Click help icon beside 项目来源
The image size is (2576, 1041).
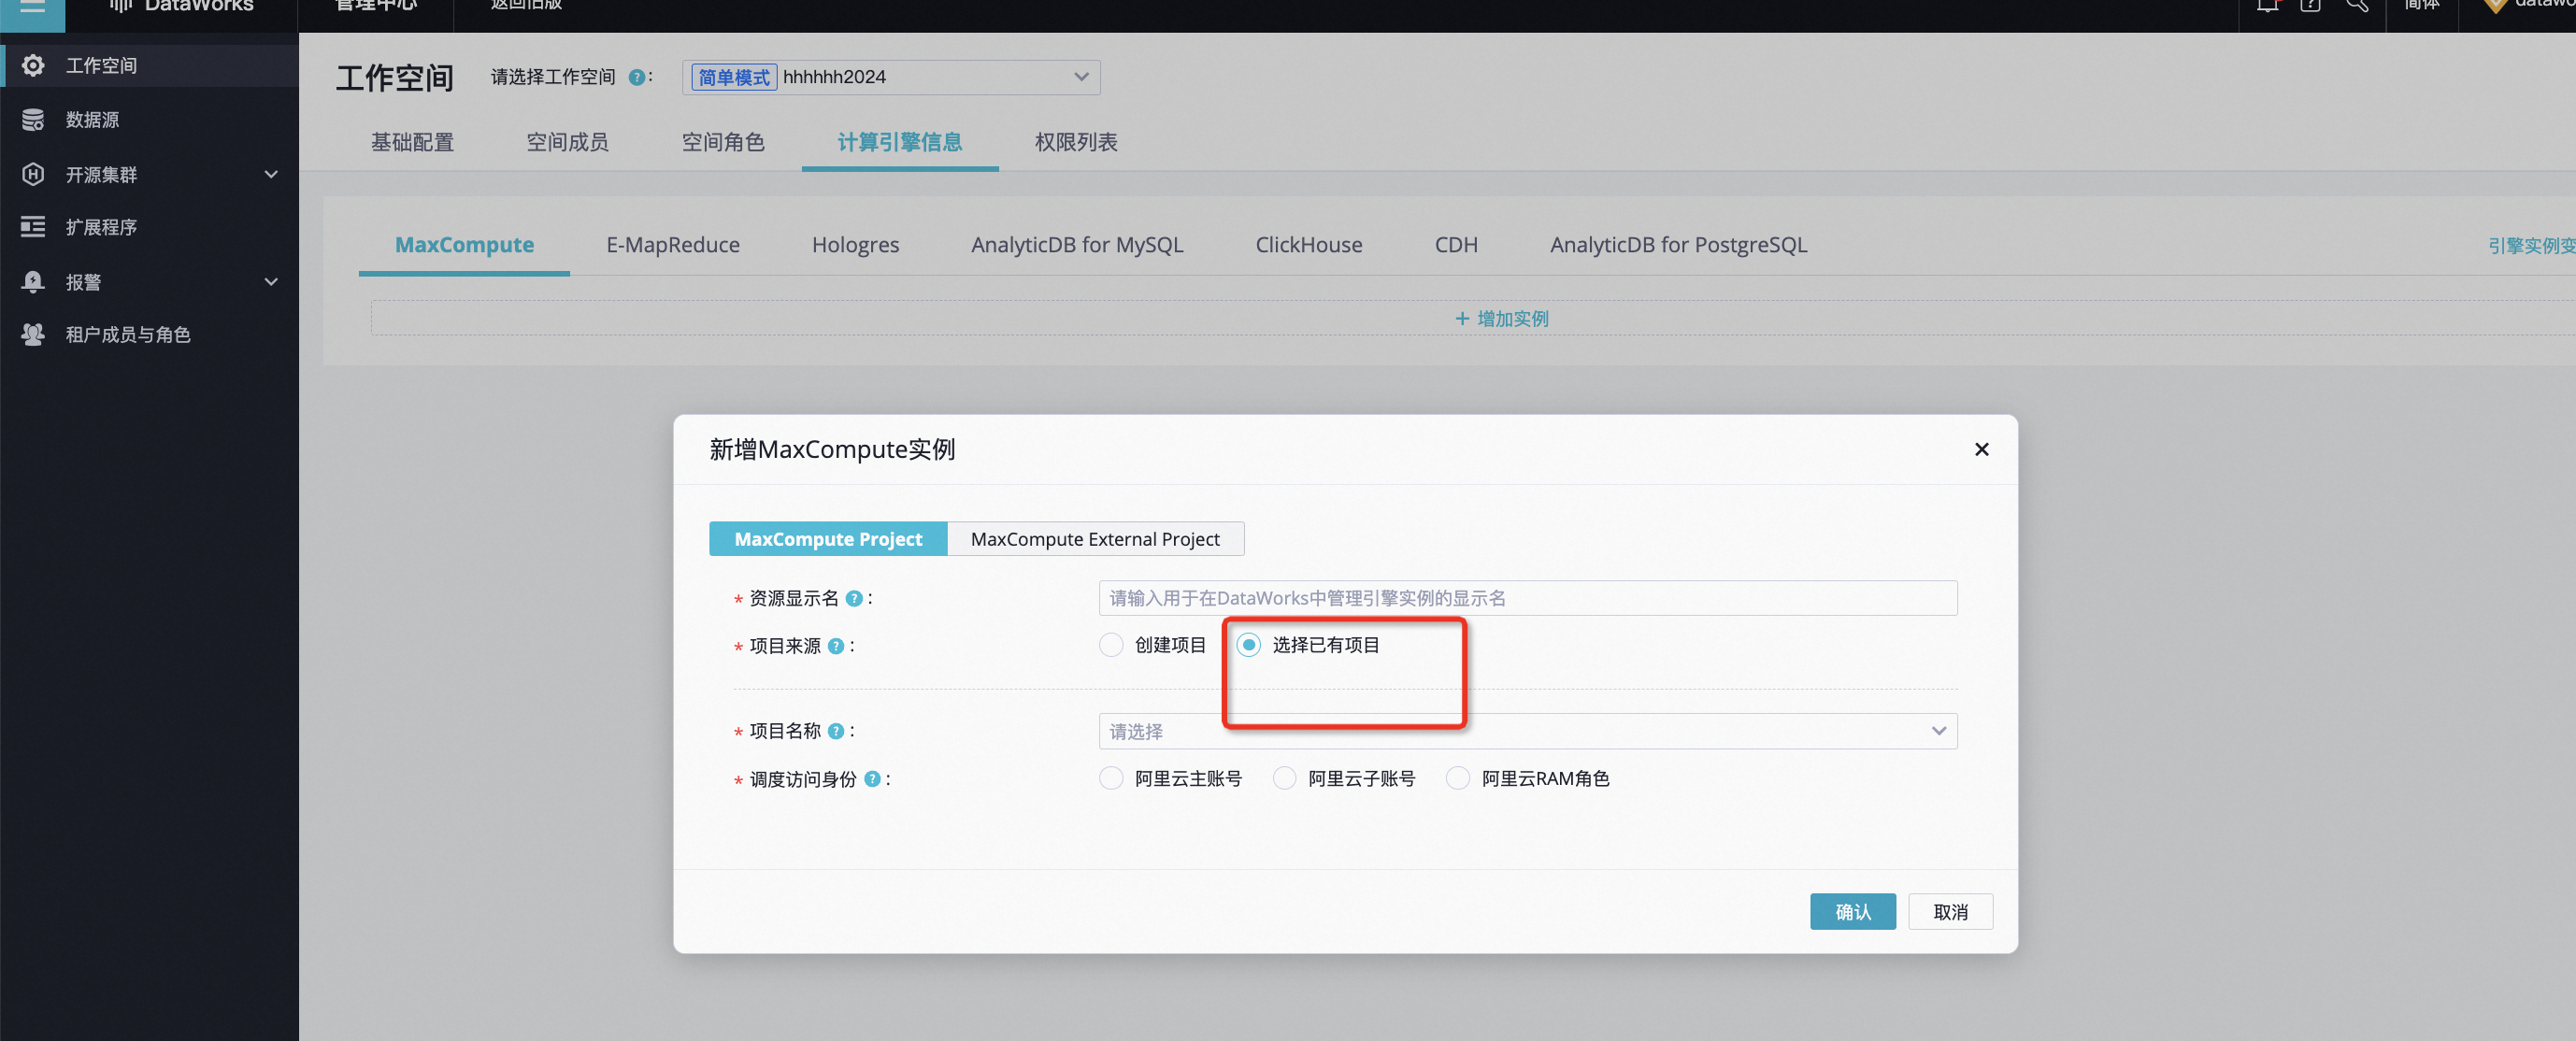(x=836, y=646)
